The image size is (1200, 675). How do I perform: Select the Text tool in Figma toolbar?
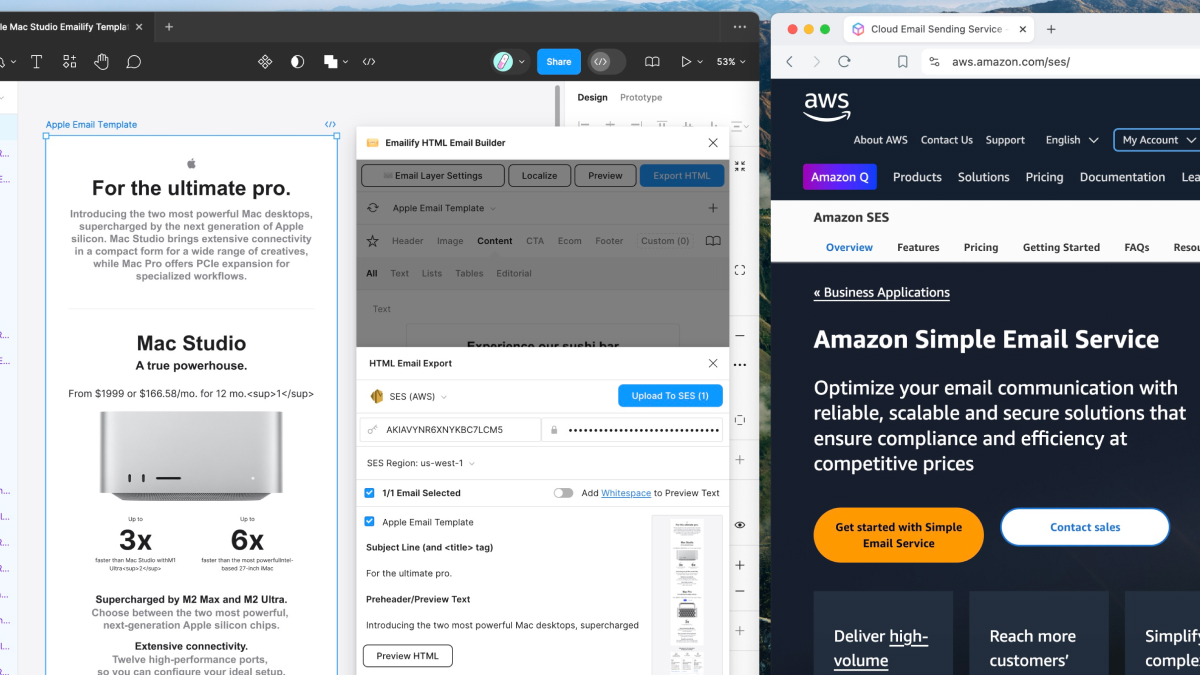(36, 62)
